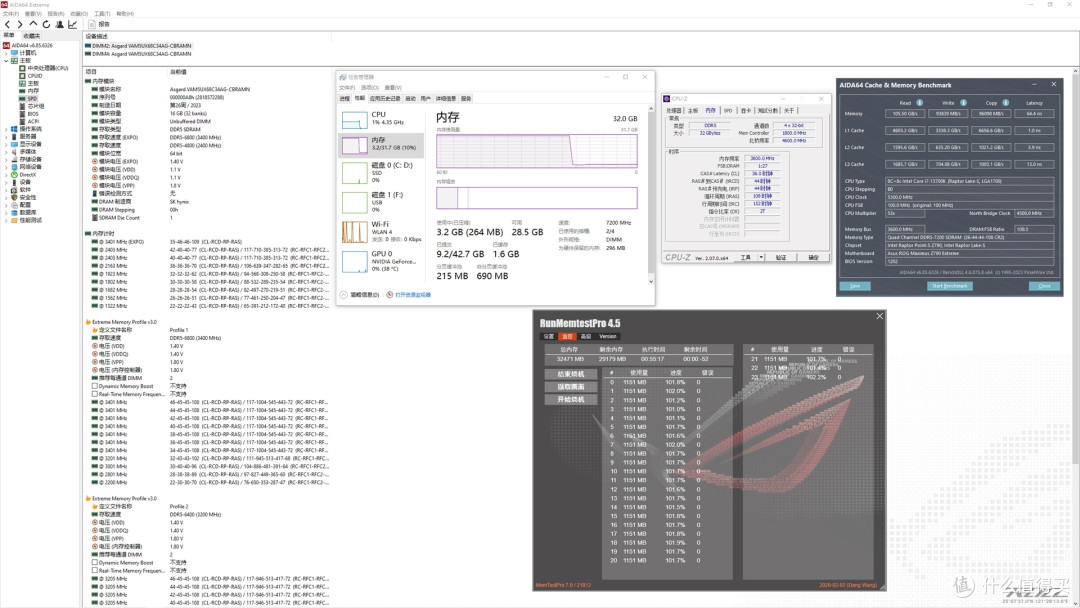Switch to the 进程 tab in Task Manager
Screen dimensions: 1080x608
[x=344, y=98]
